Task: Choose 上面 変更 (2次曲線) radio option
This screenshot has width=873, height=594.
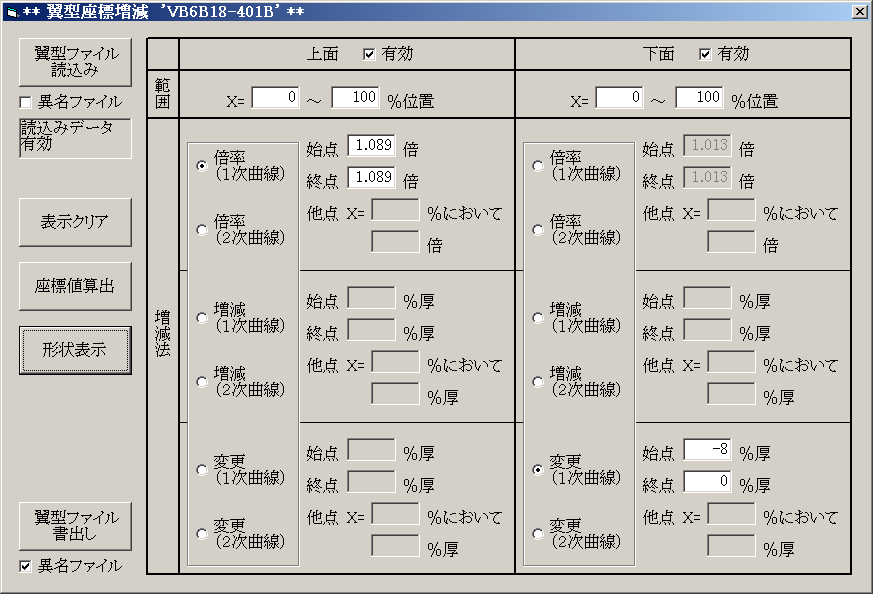Action: click(203, 534)
